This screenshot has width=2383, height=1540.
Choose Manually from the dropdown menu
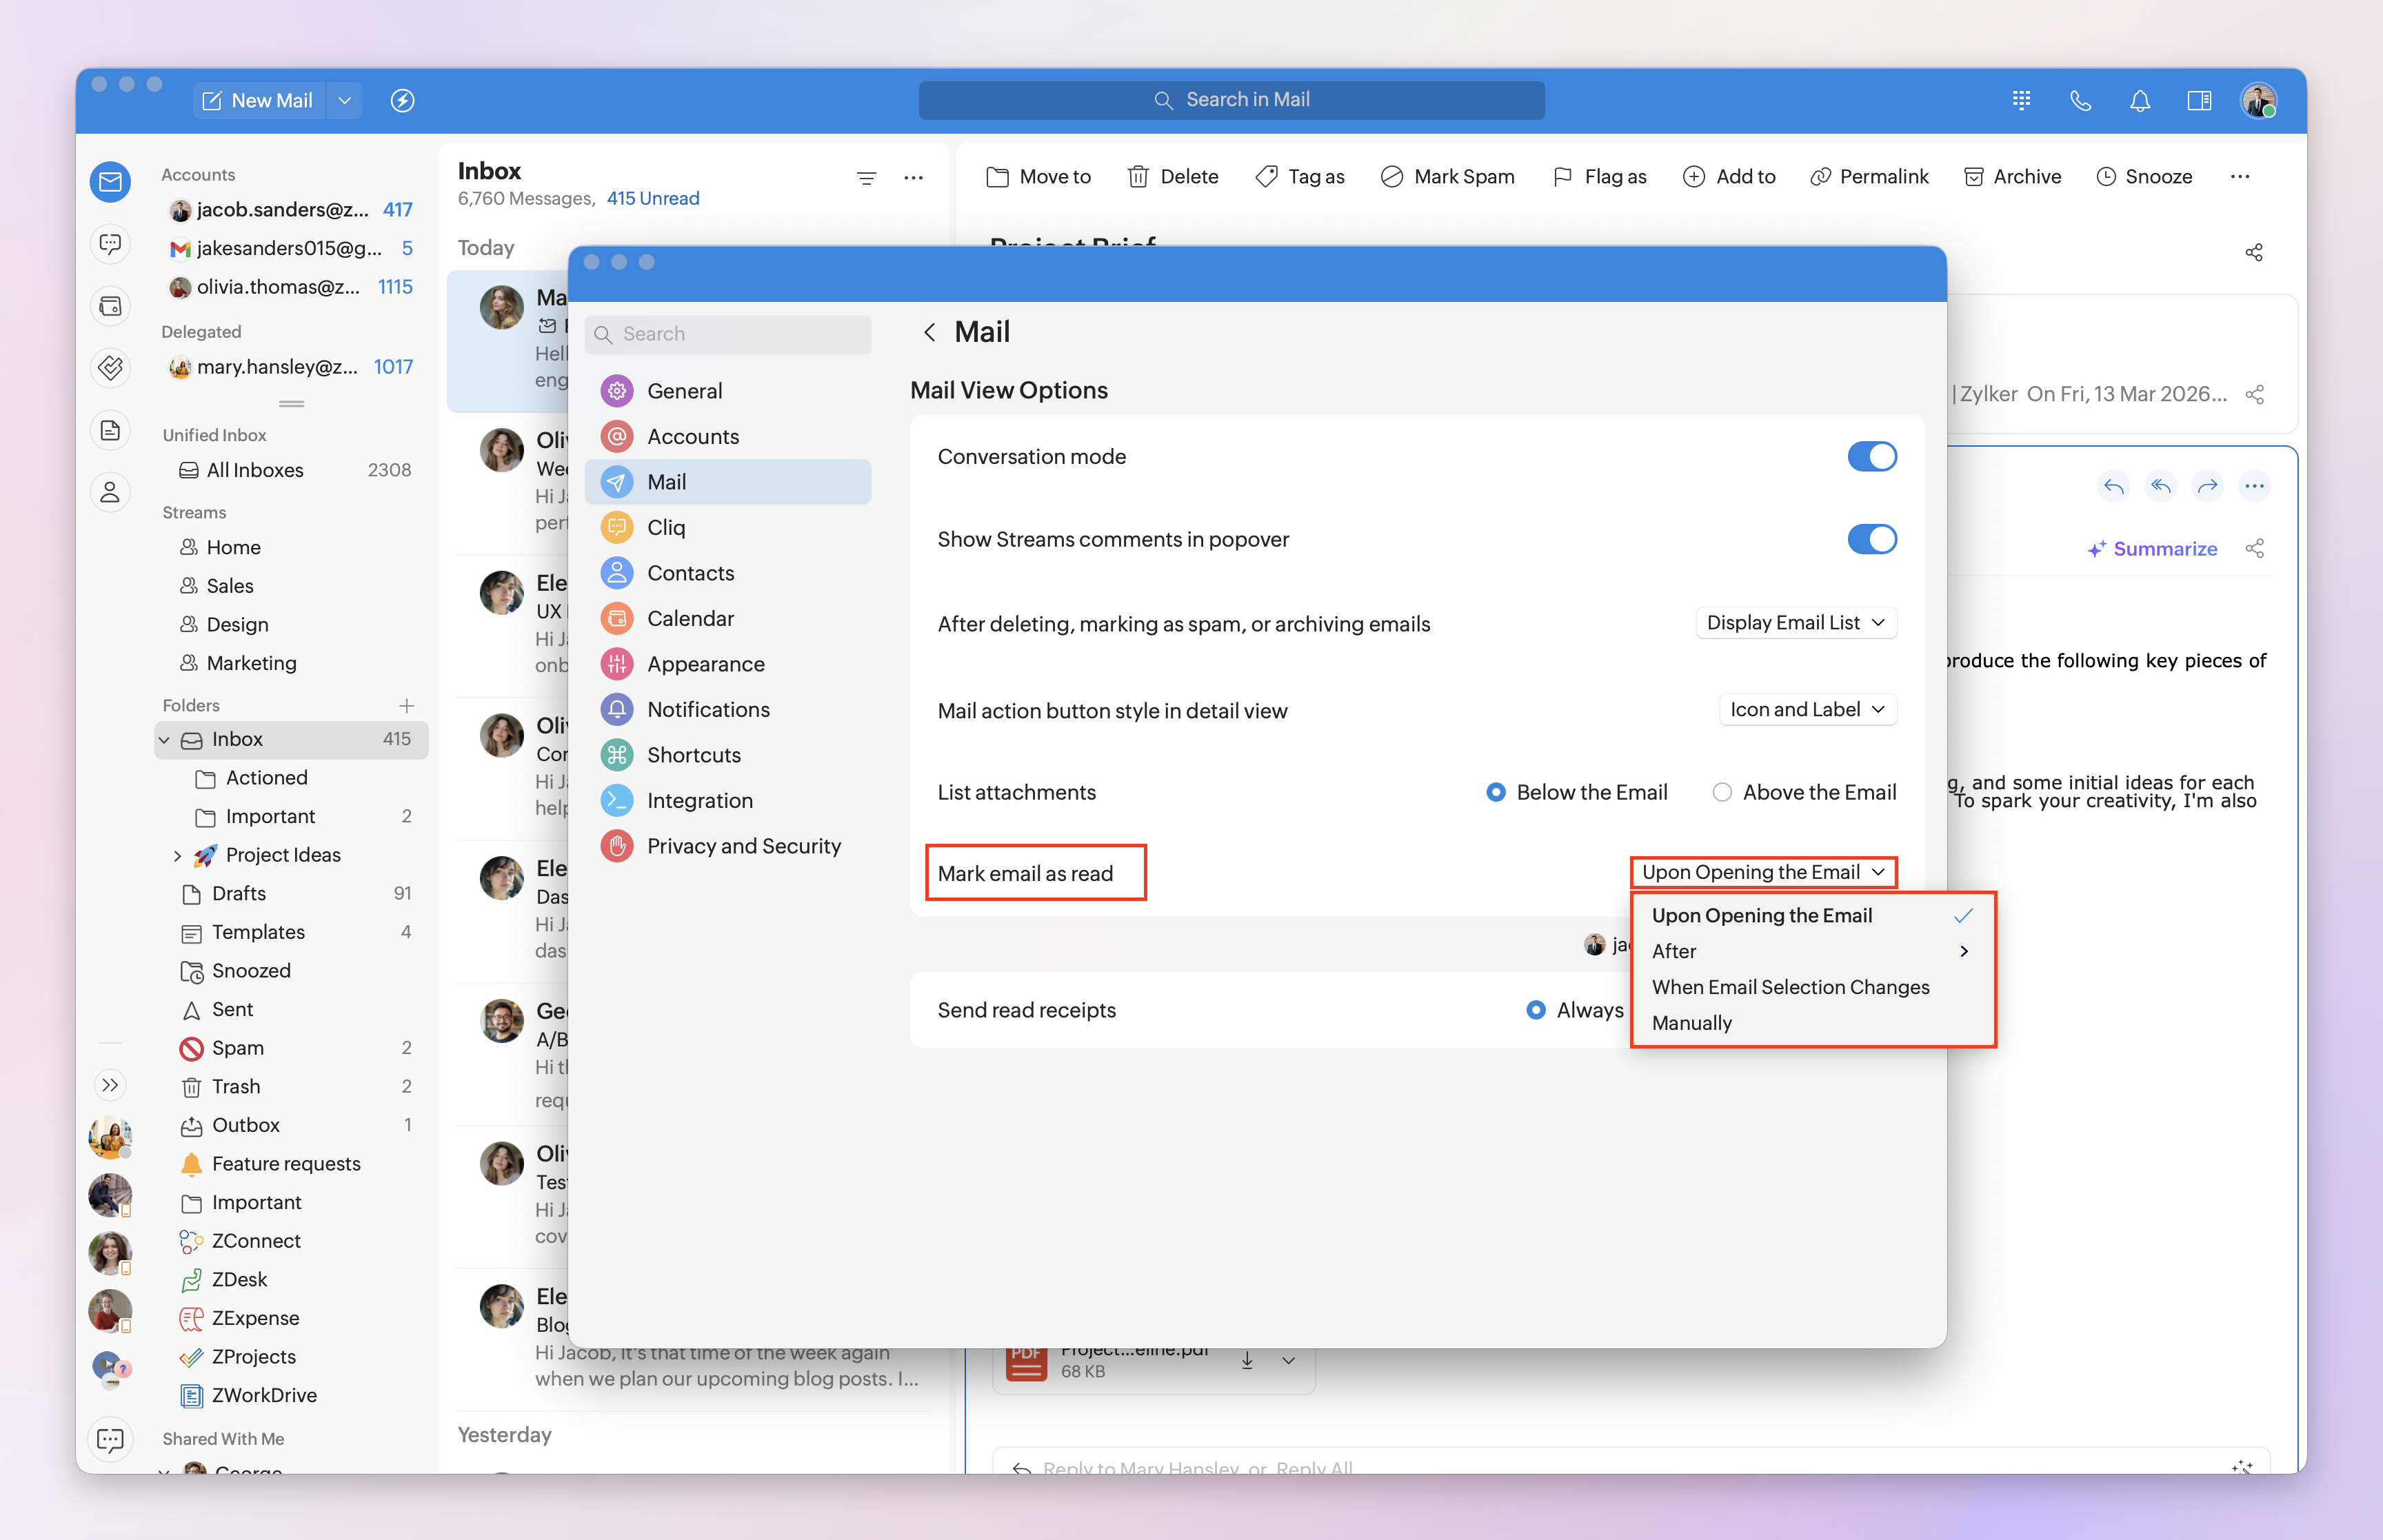point(1692,1023)
